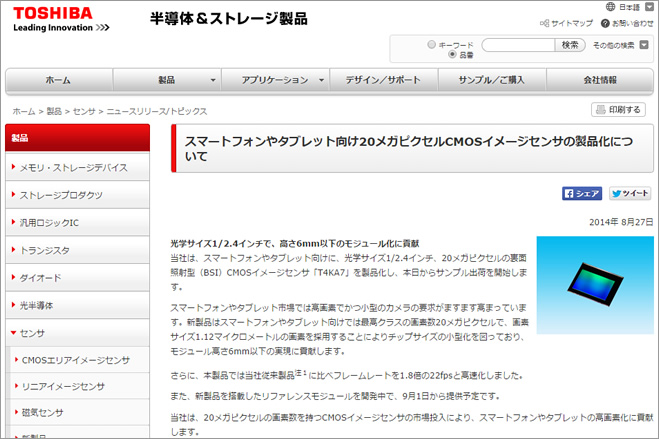Screen dimensions: 659x439
Task: Click the red 製品 sidebar header
Action: 77,138
